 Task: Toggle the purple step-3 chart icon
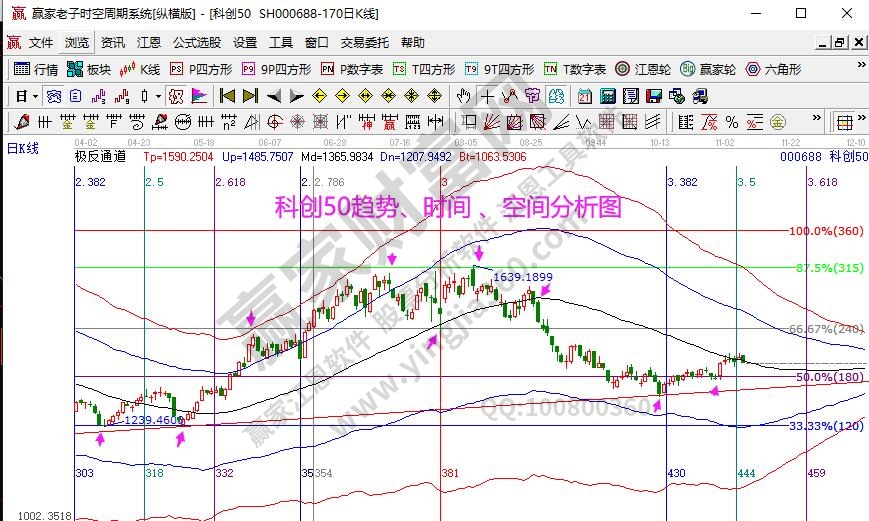point(99,96)
